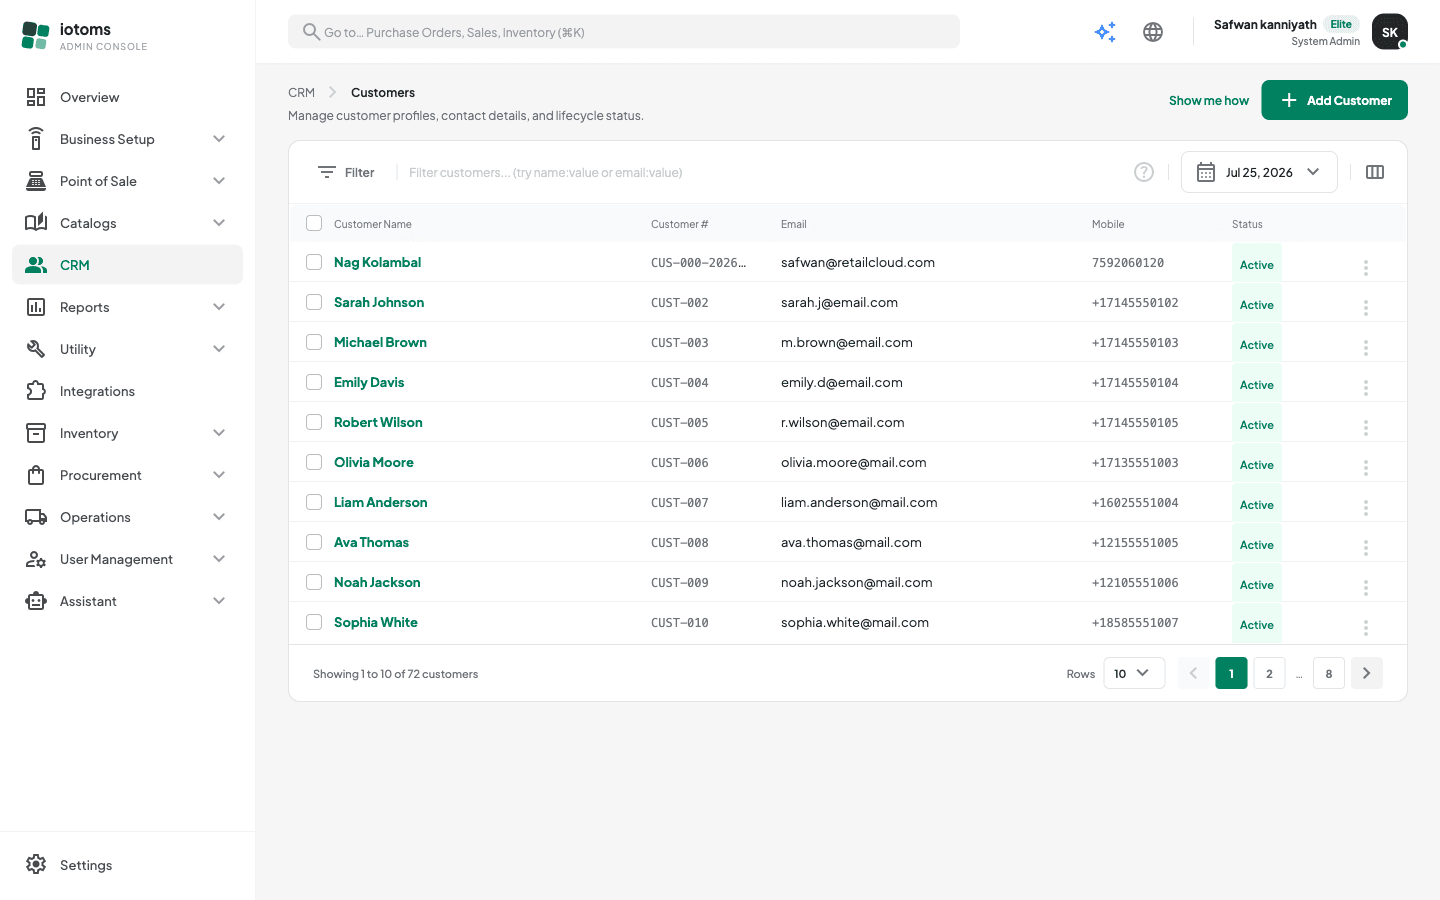Click the Show me how link

pos(1208,100)
